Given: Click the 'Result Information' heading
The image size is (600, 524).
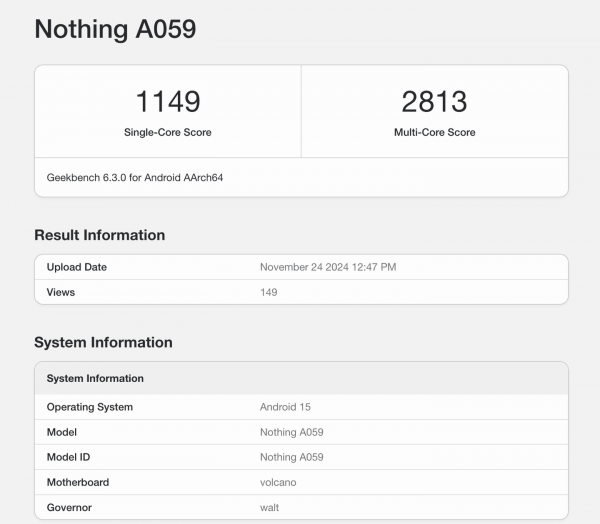Looking at the screenshot, I should click(99, 235).
